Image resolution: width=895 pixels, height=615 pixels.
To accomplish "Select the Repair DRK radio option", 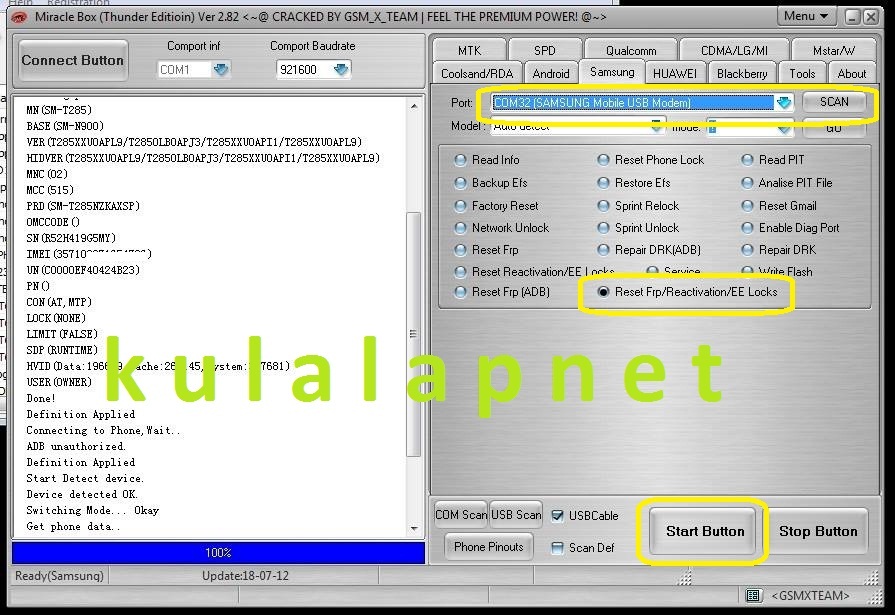I will point(747,250).
